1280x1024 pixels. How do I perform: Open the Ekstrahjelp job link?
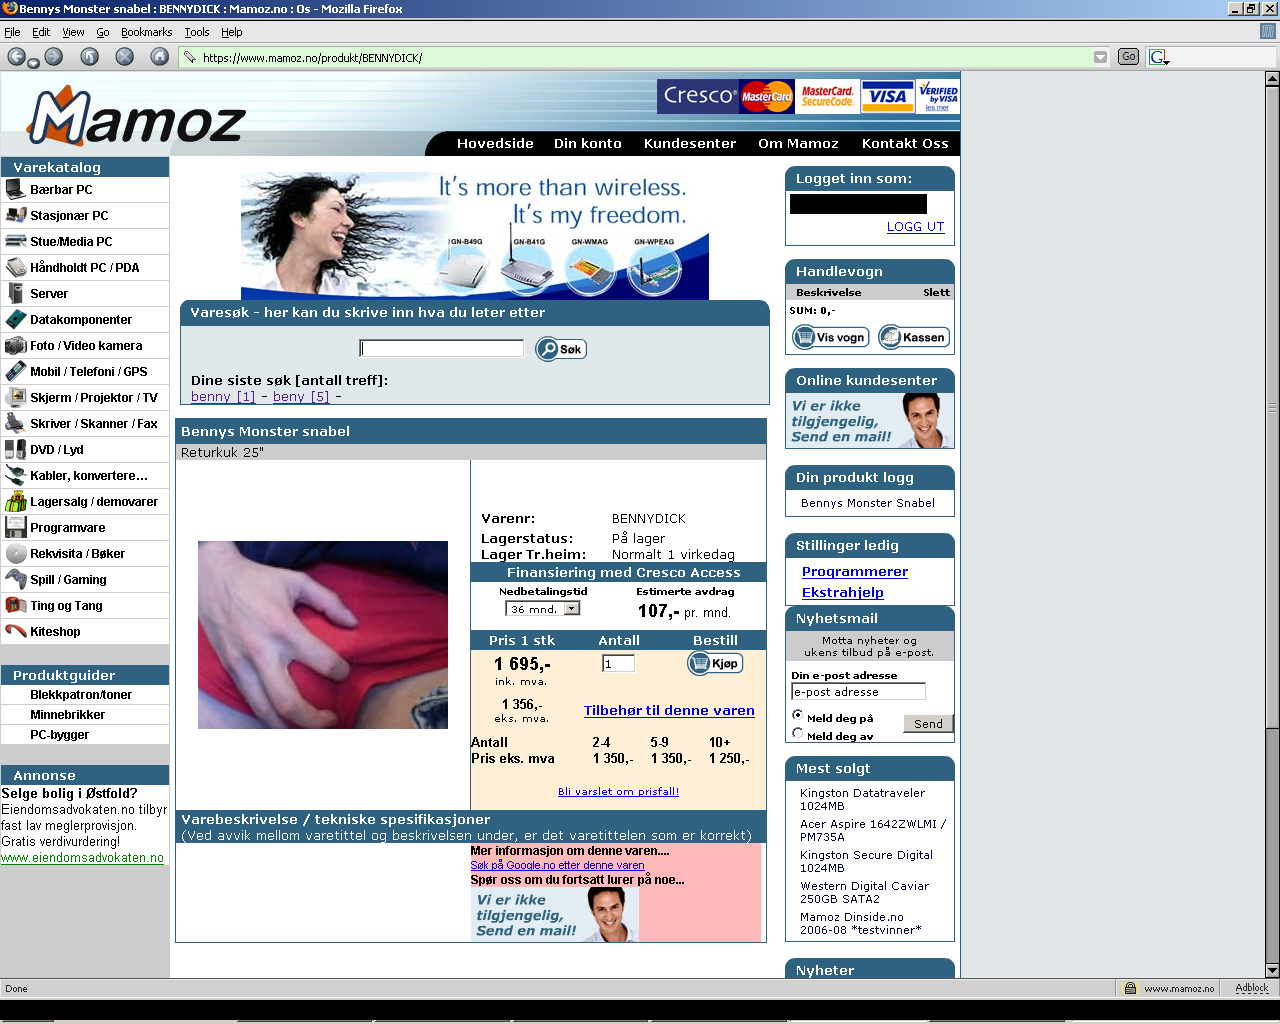(x=843, y=592)
